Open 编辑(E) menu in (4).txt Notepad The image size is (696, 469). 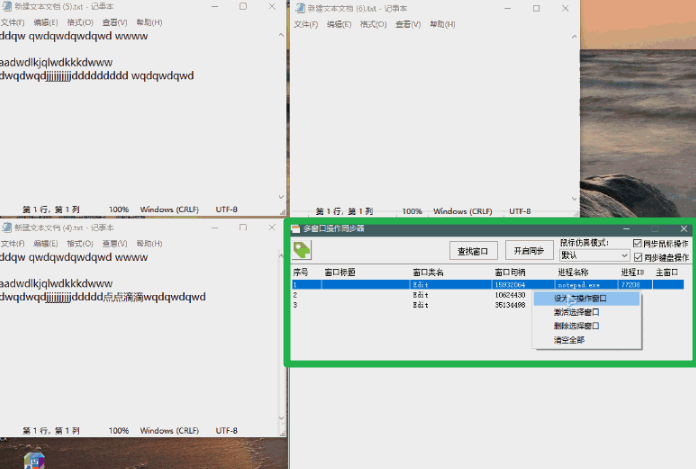(x=46, y=244)
